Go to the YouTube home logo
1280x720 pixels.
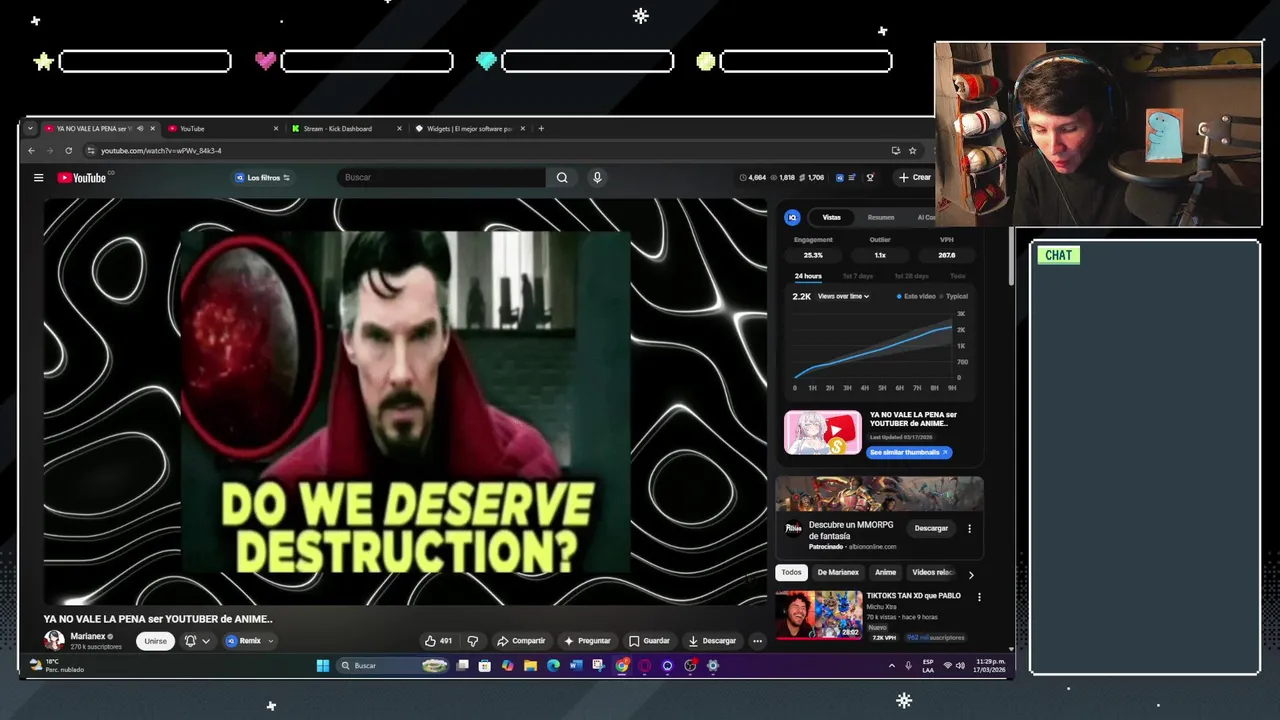pyautogui.click(x=82, y=178)
